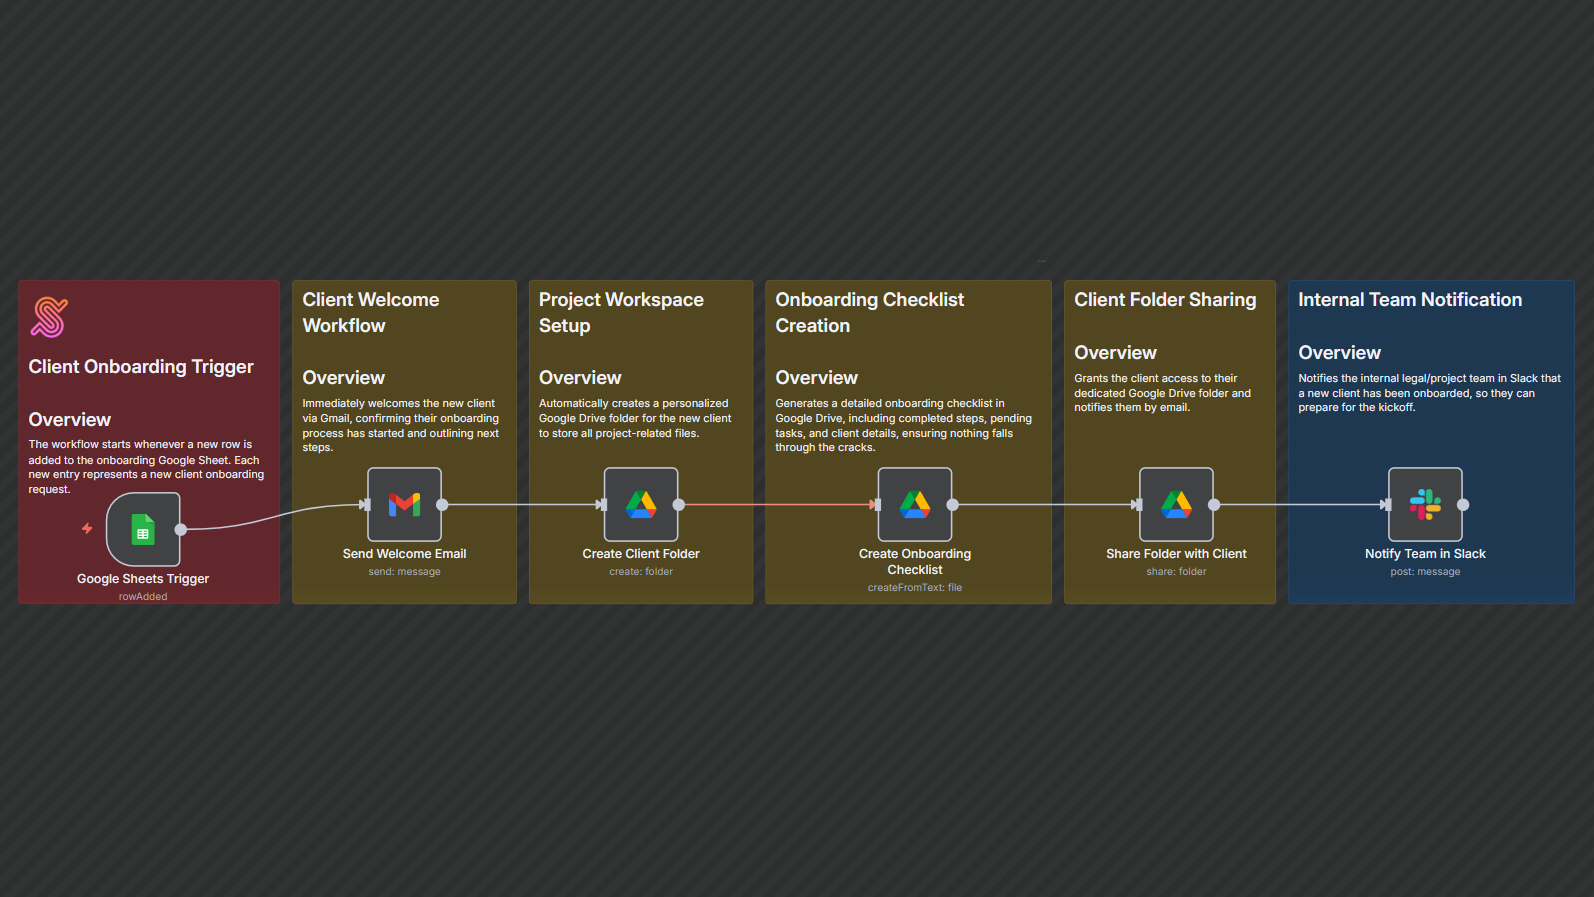
Task: Click the Share Folder with Client label
Action: pos(1176,554)
